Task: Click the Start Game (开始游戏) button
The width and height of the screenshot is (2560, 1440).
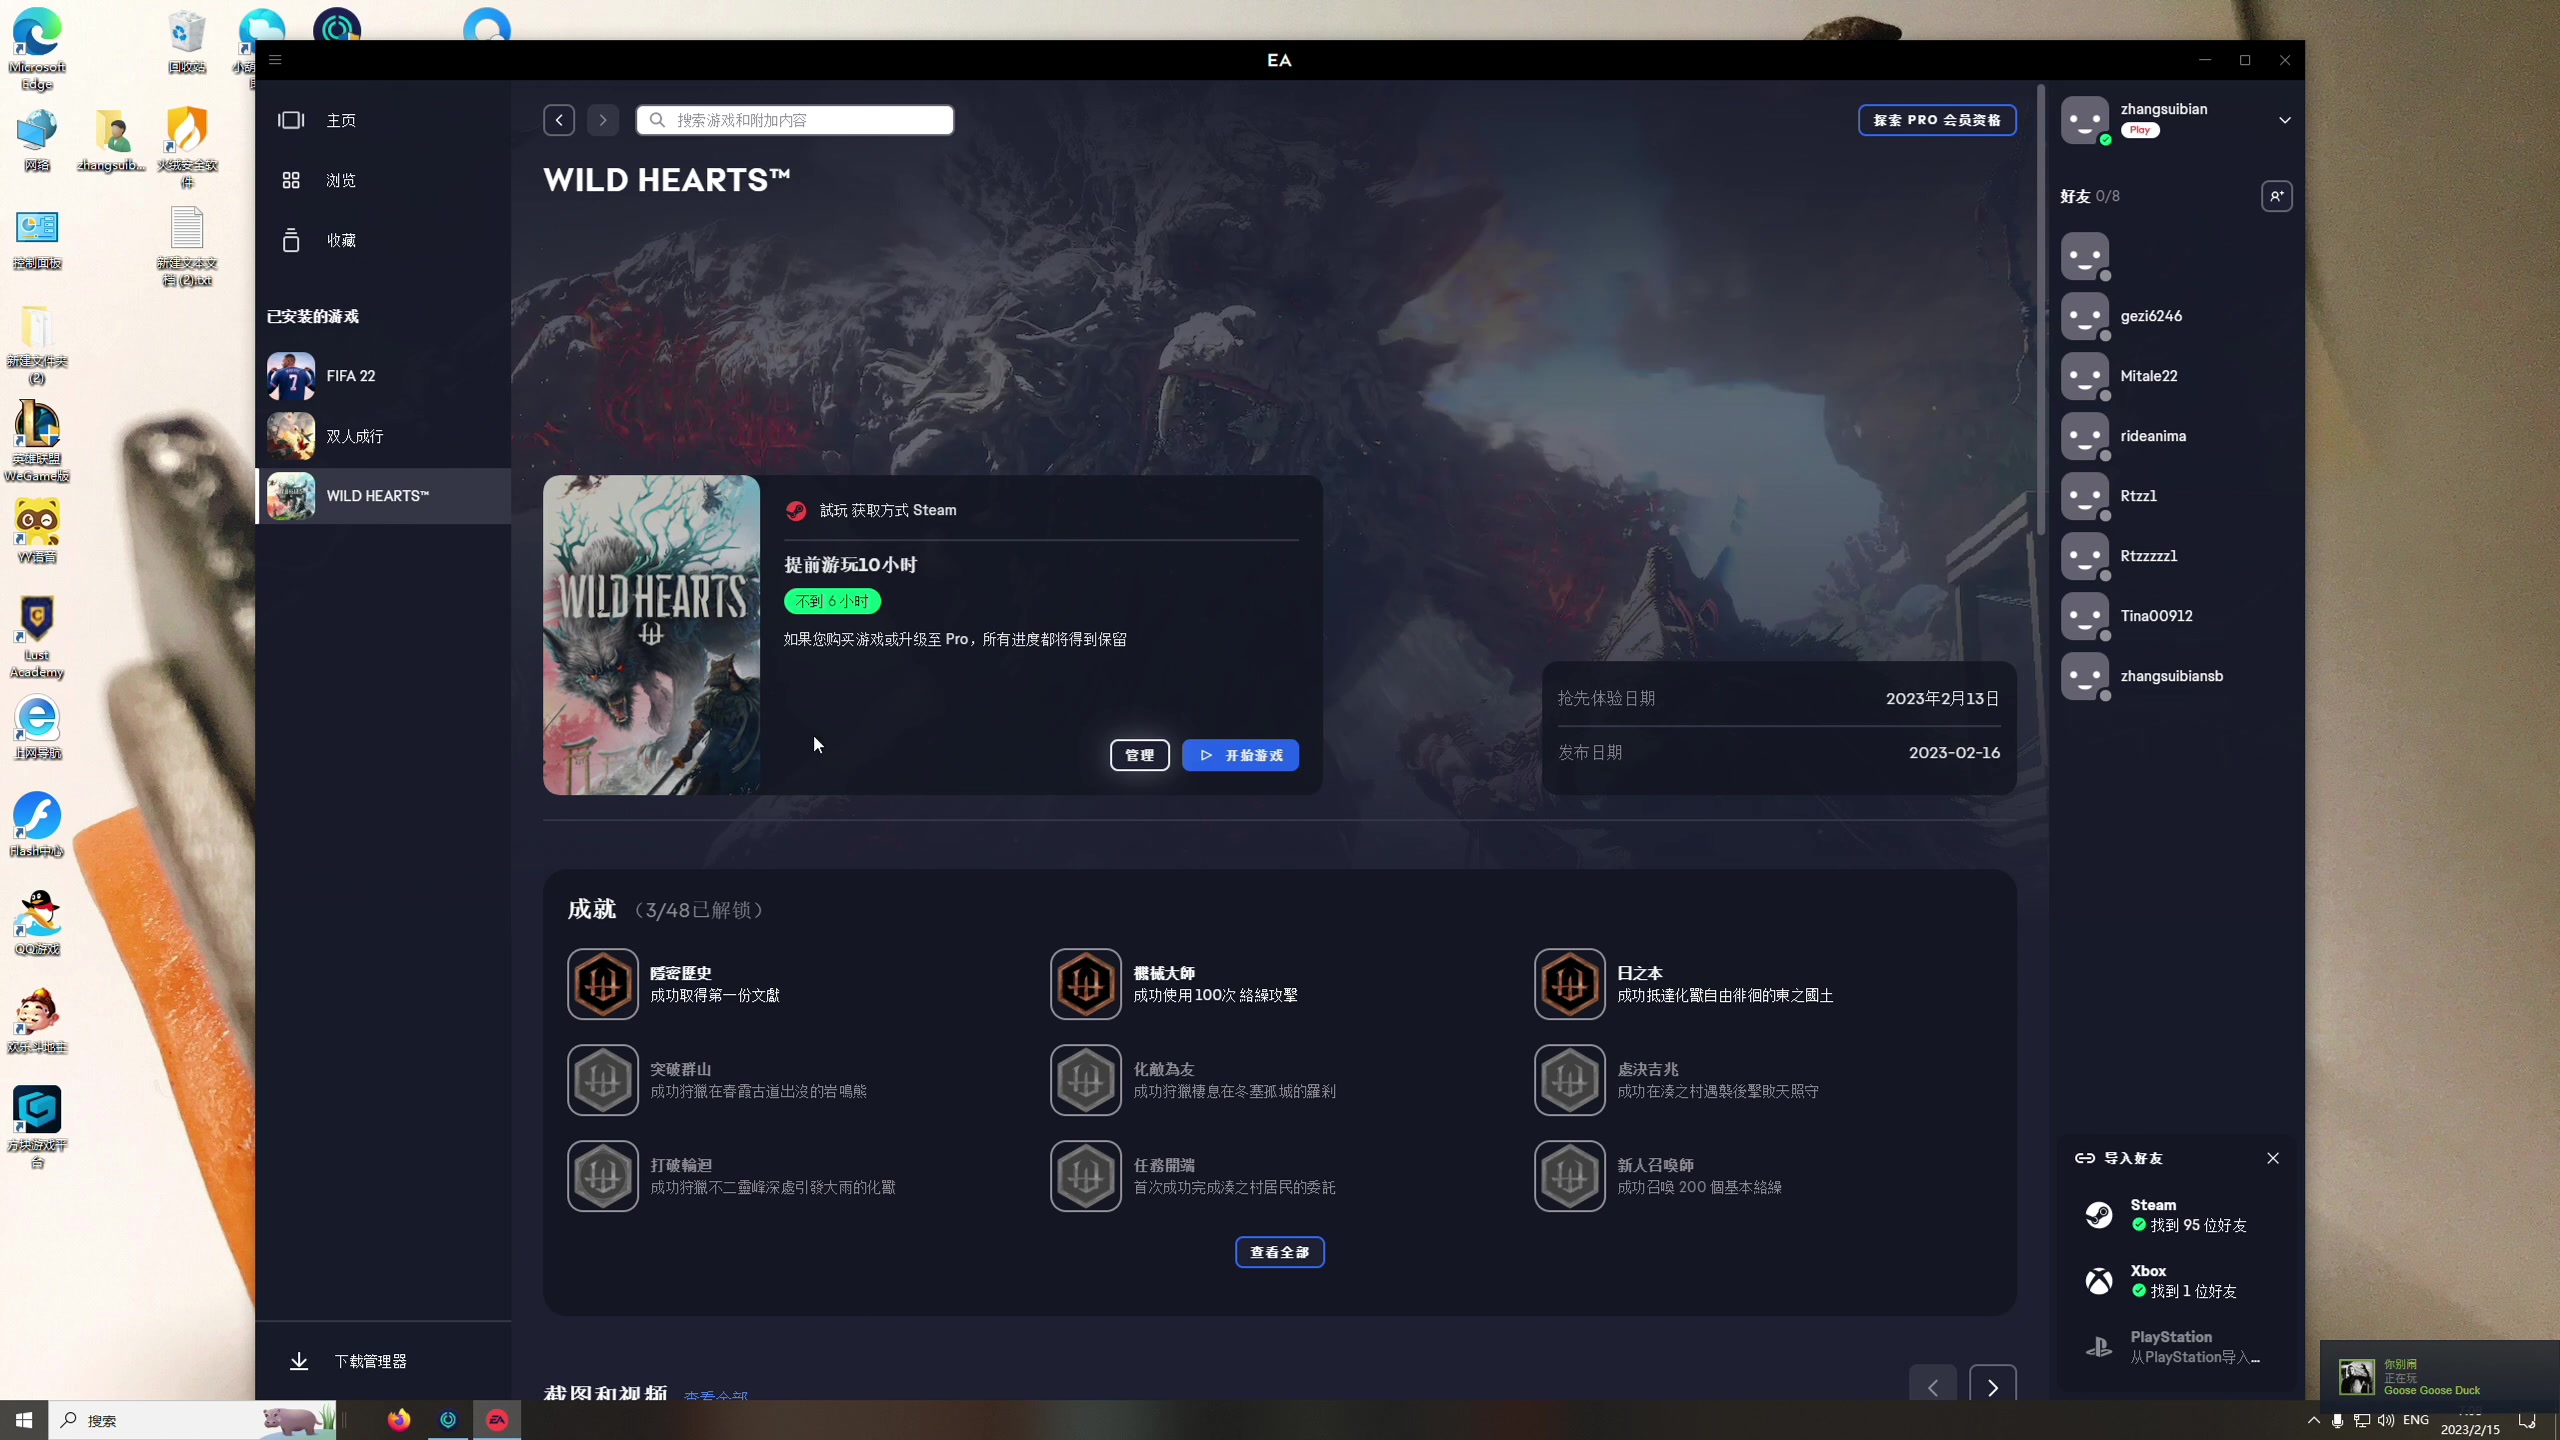Action: pos(1240,755)
